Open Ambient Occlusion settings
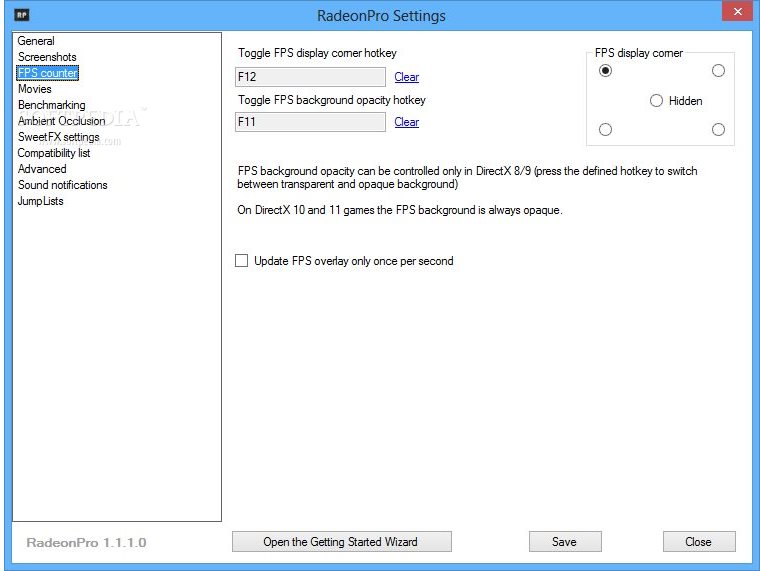This screenshot has width=760, height=571. tap(62, 121)
